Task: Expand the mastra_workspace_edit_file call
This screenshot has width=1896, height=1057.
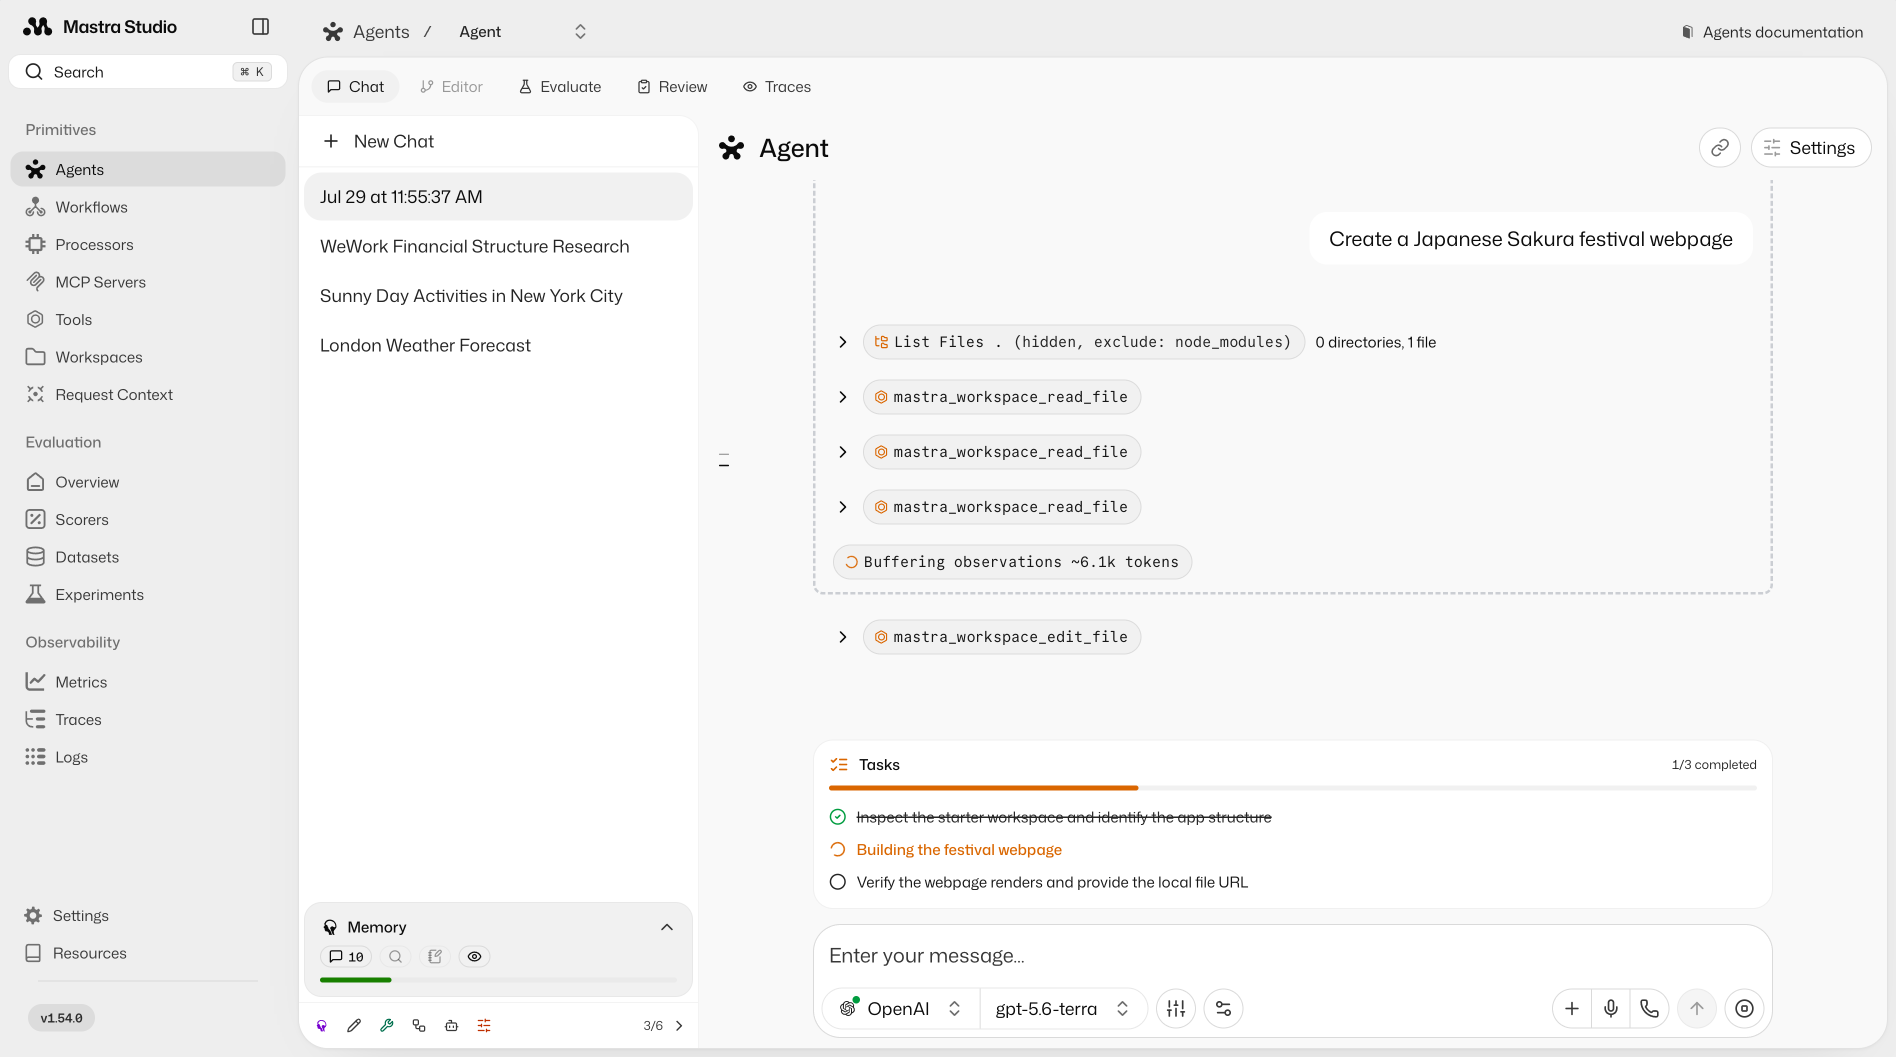Action: coord(843,637)
